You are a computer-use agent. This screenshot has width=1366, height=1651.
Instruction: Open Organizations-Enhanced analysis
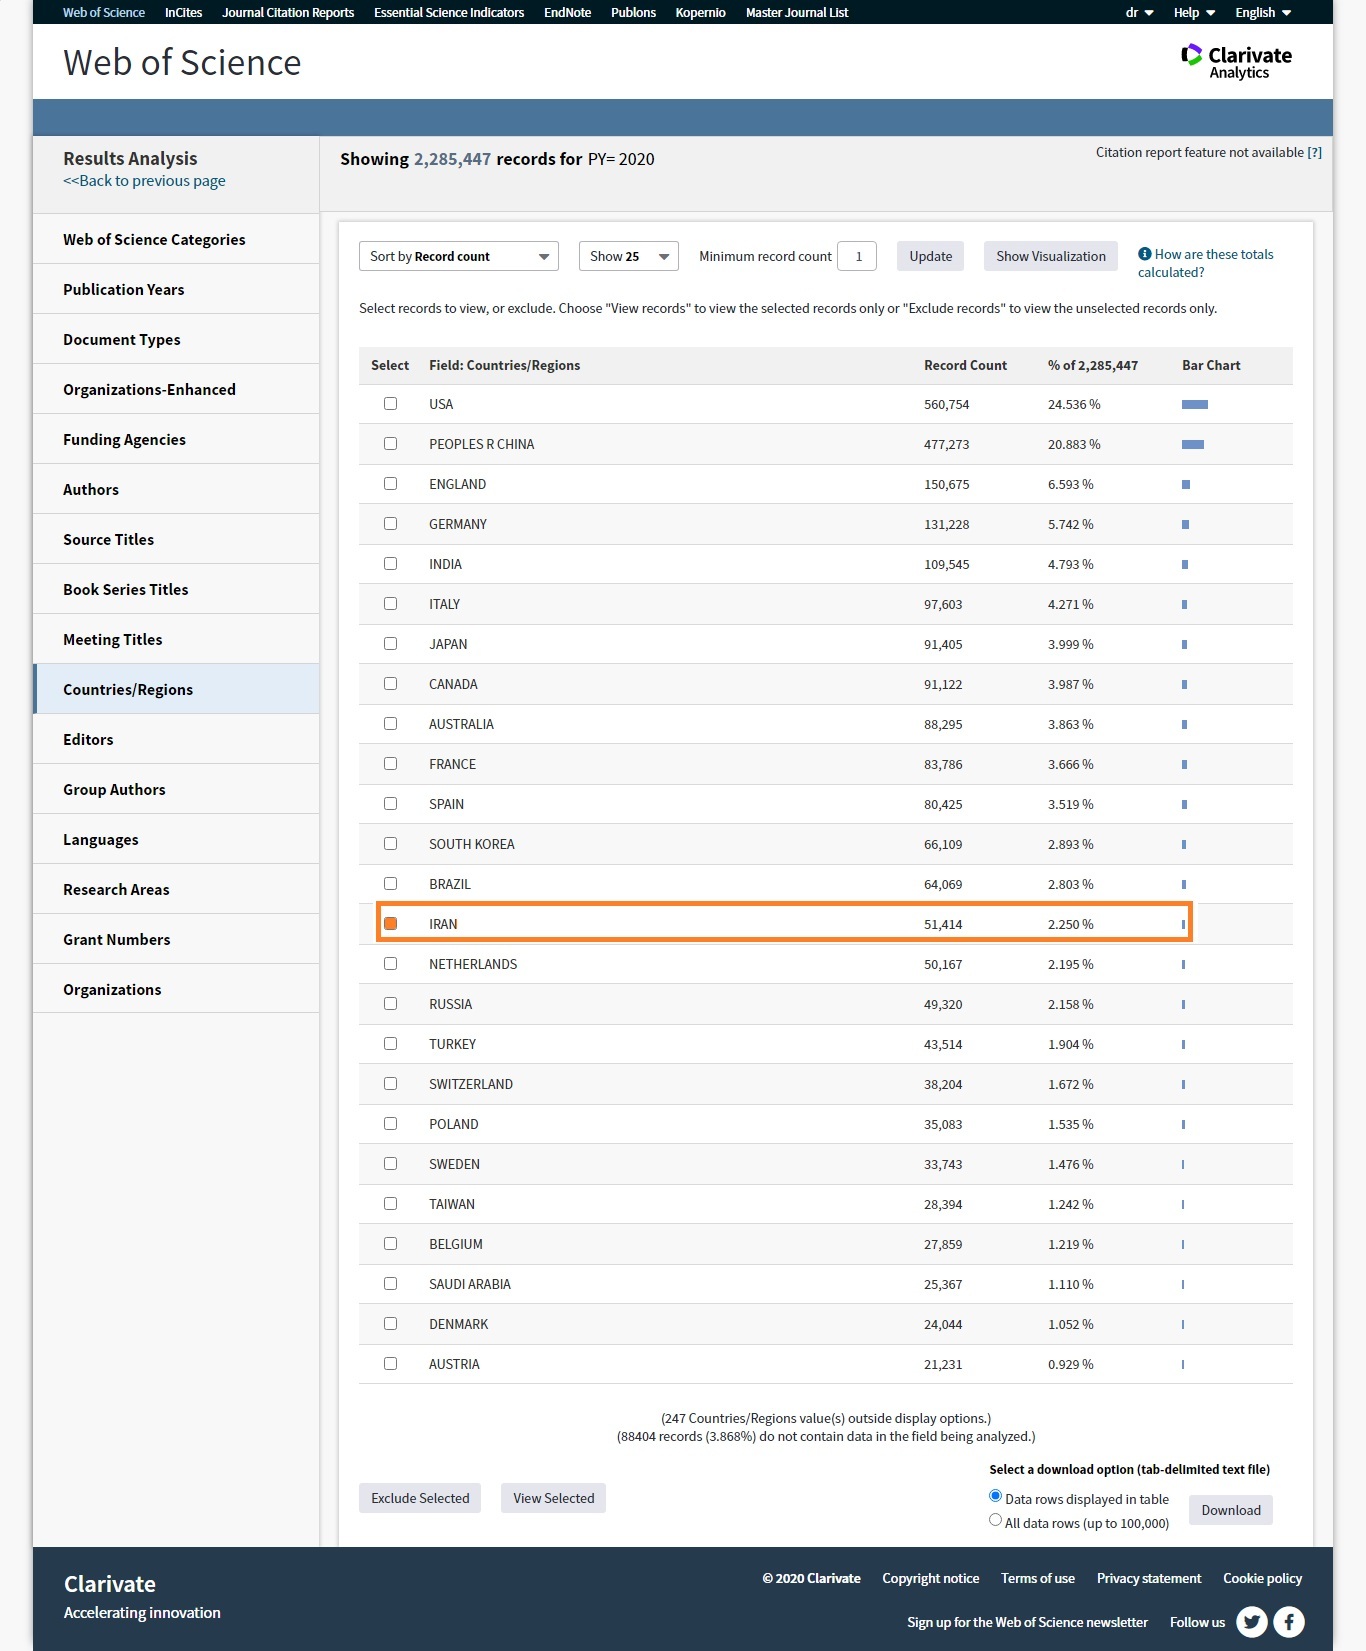(176, 389)
